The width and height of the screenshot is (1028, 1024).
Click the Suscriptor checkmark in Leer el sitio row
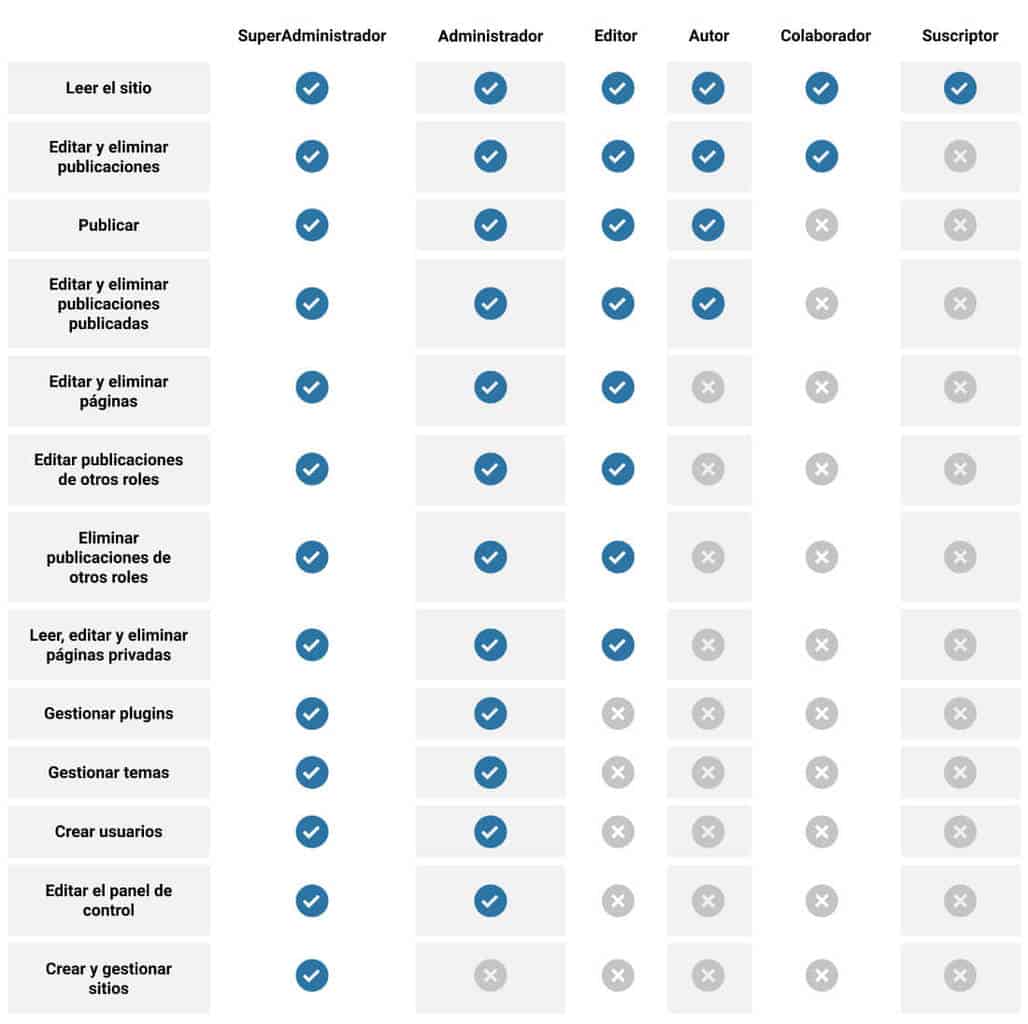pos(960,88)
